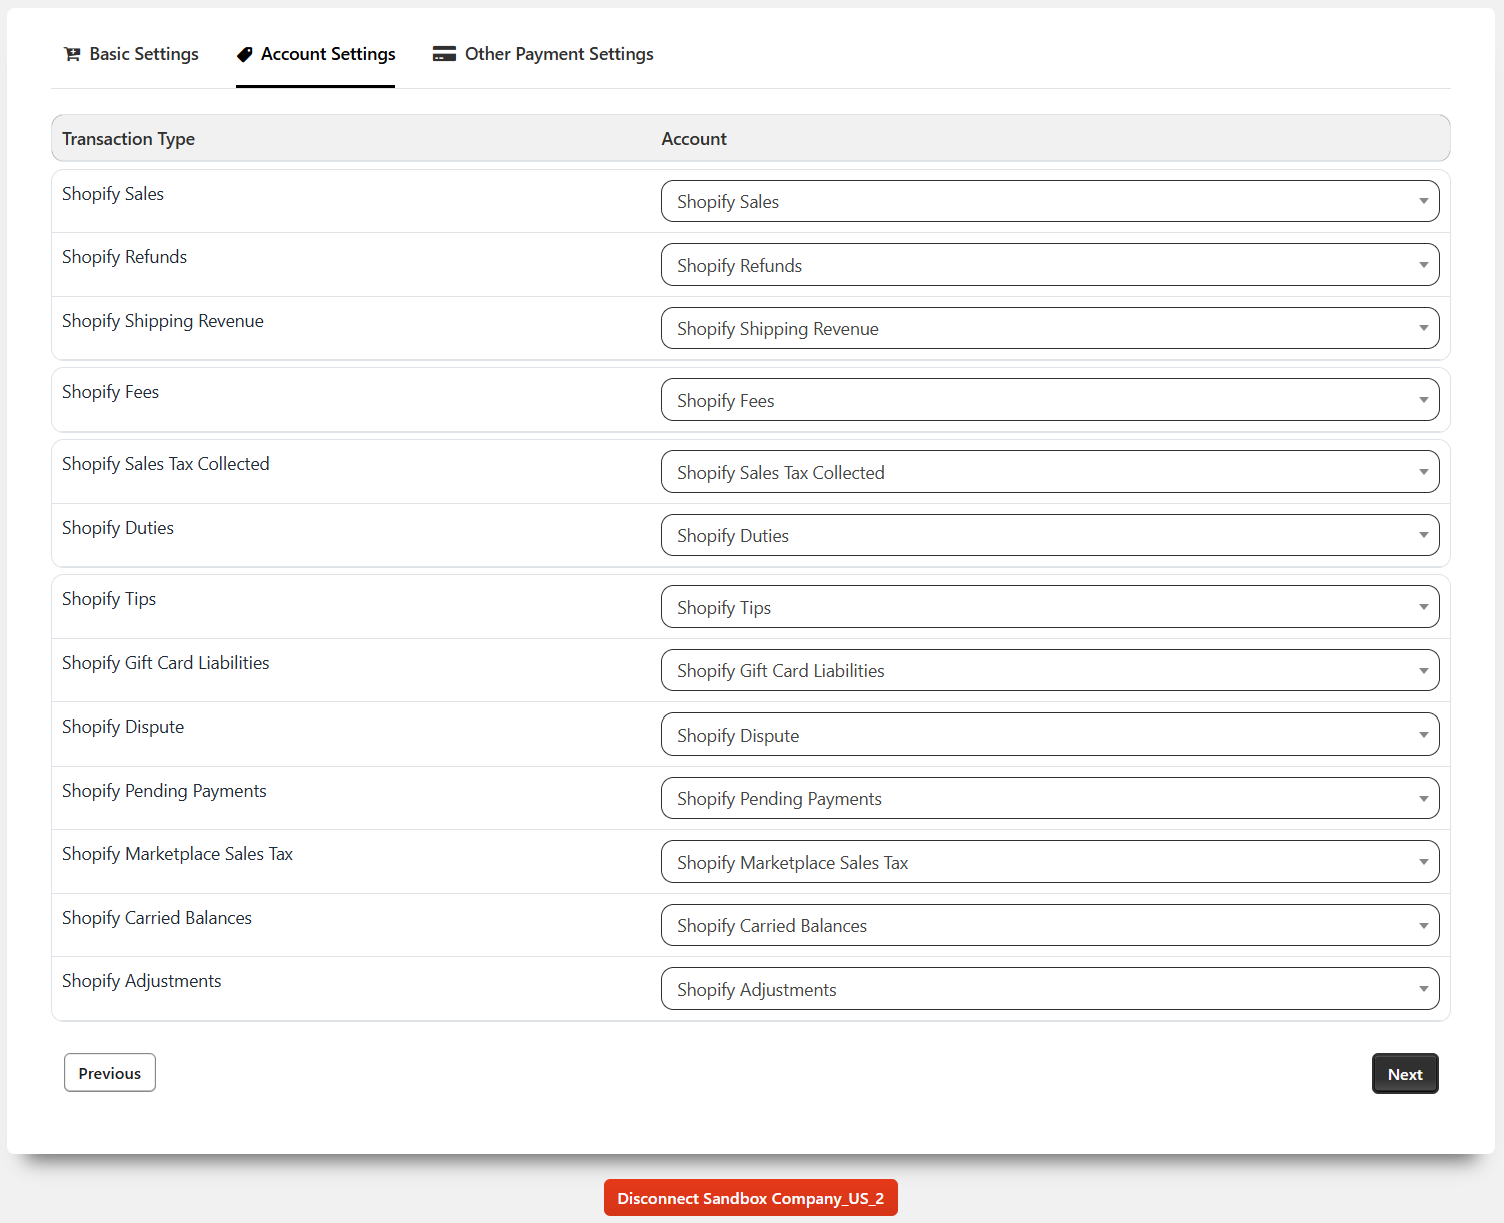The image size is (1504, 1223).
Task: Open the Shopify Adjustments account dropdown
Action: pos(1050,989)
